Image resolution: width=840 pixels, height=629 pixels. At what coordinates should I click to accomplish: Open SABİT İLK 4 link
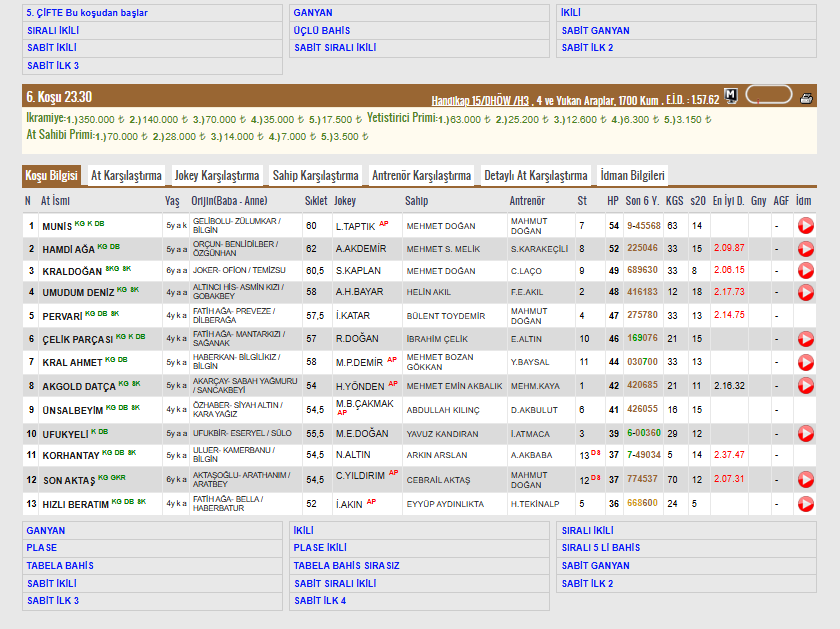[x=320, y=601]
